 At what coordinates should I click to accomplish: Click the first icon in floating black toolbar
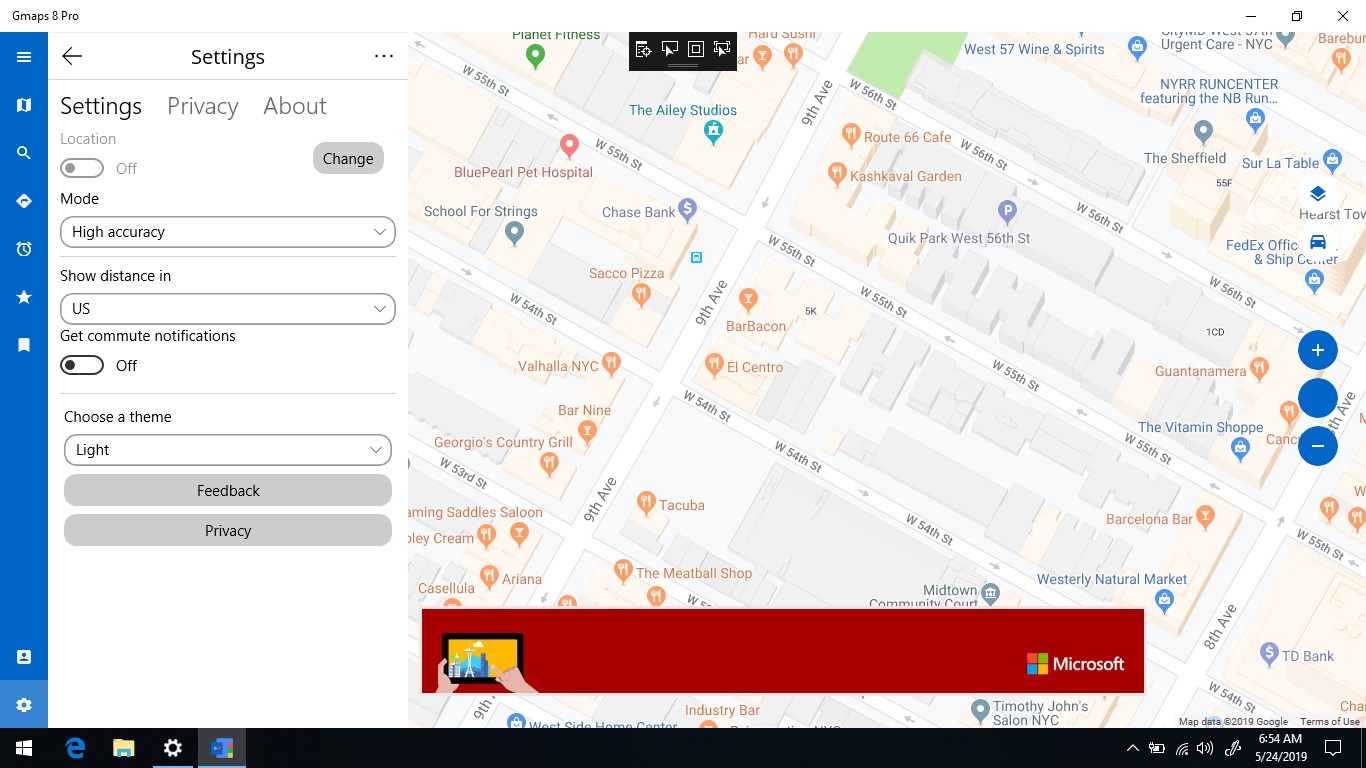pyautogui.click(x=643, y=49)
